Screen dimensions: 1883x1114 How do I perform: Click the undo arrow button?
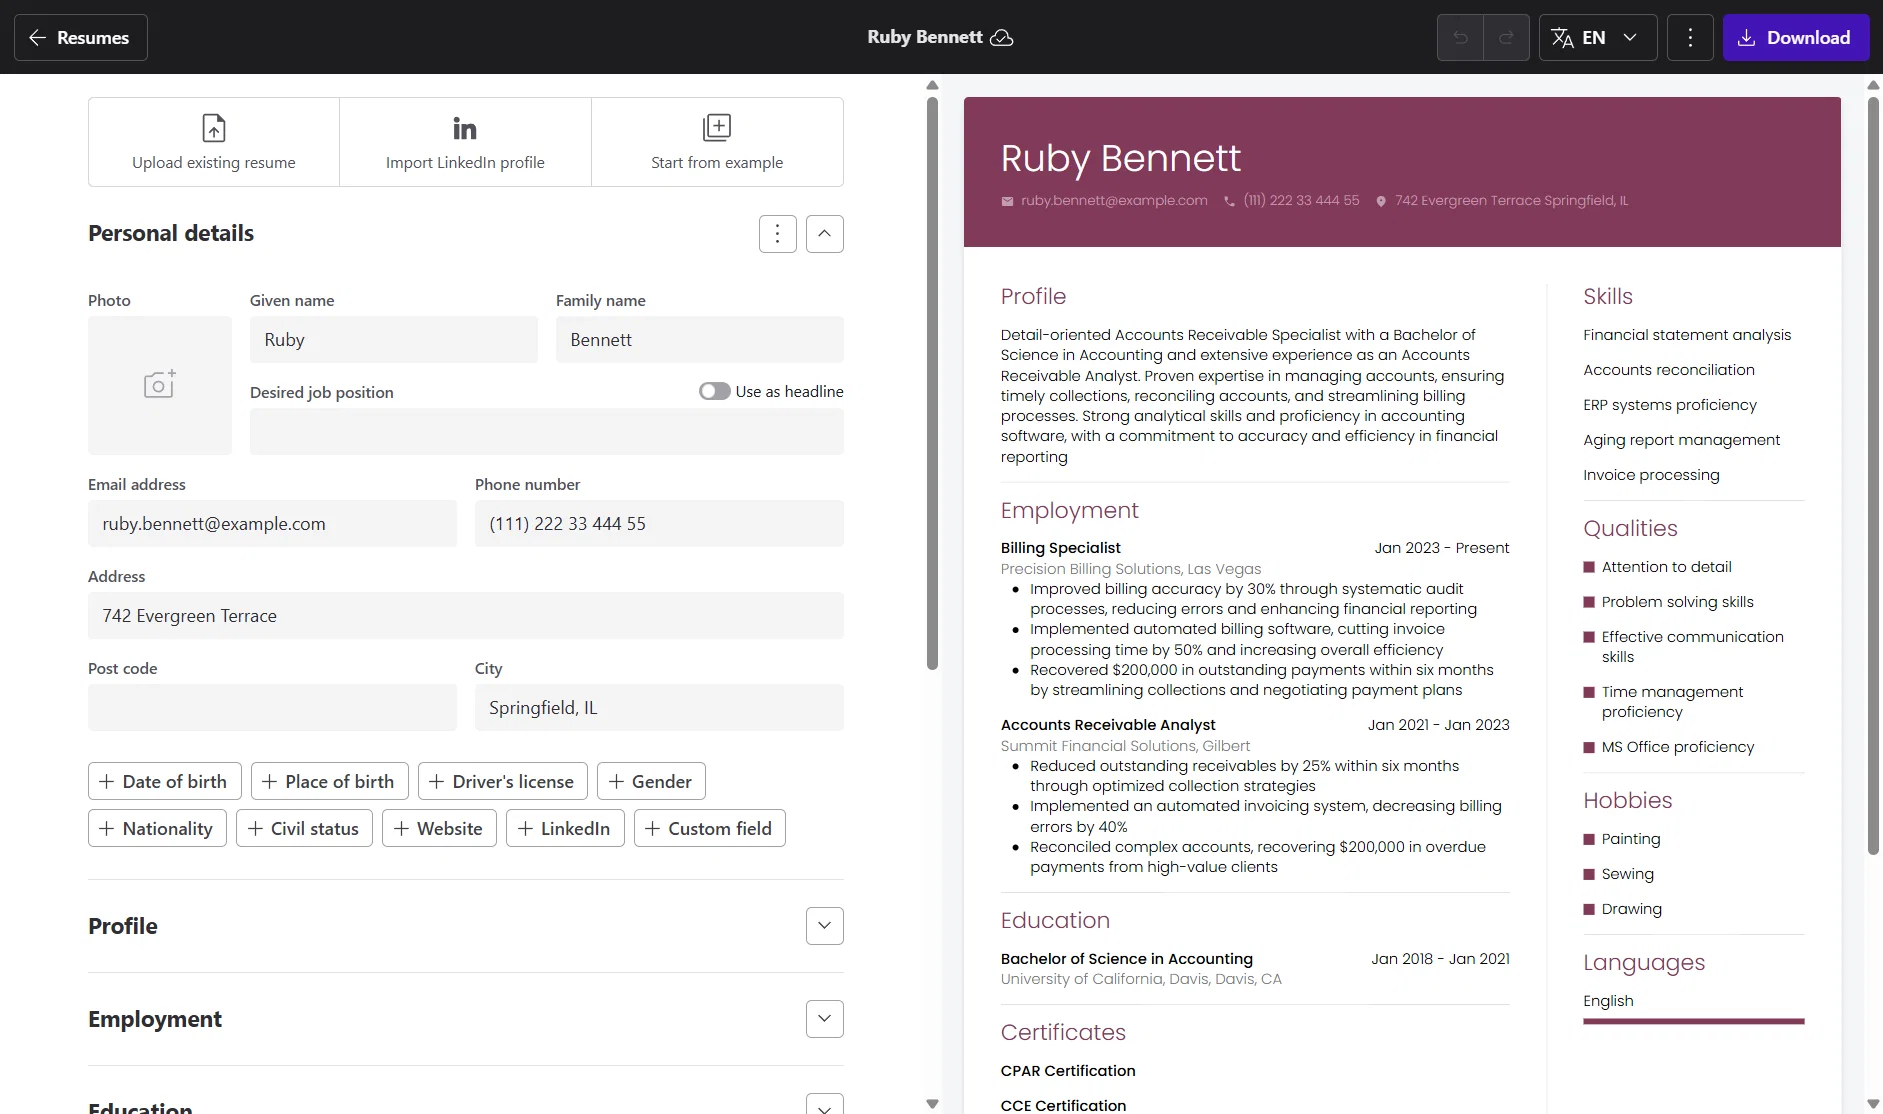point(1460,38)
